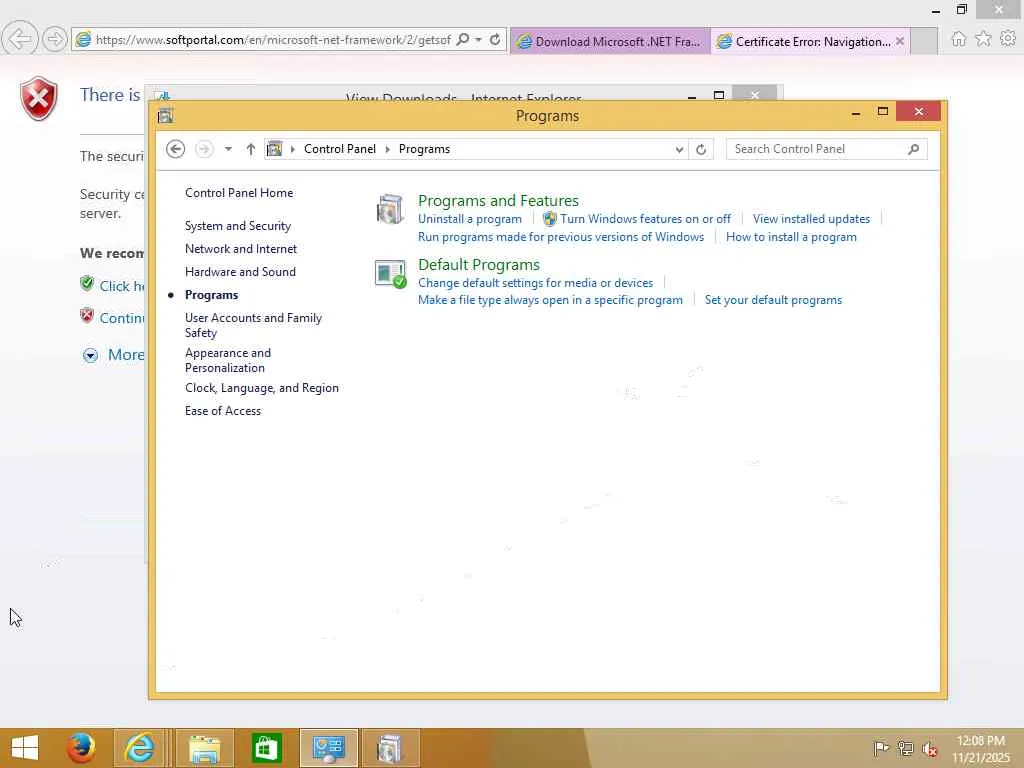Open User Accounts and Family Safety
The height and width of the screenshot is (768, 1024).
click(253, 325)
